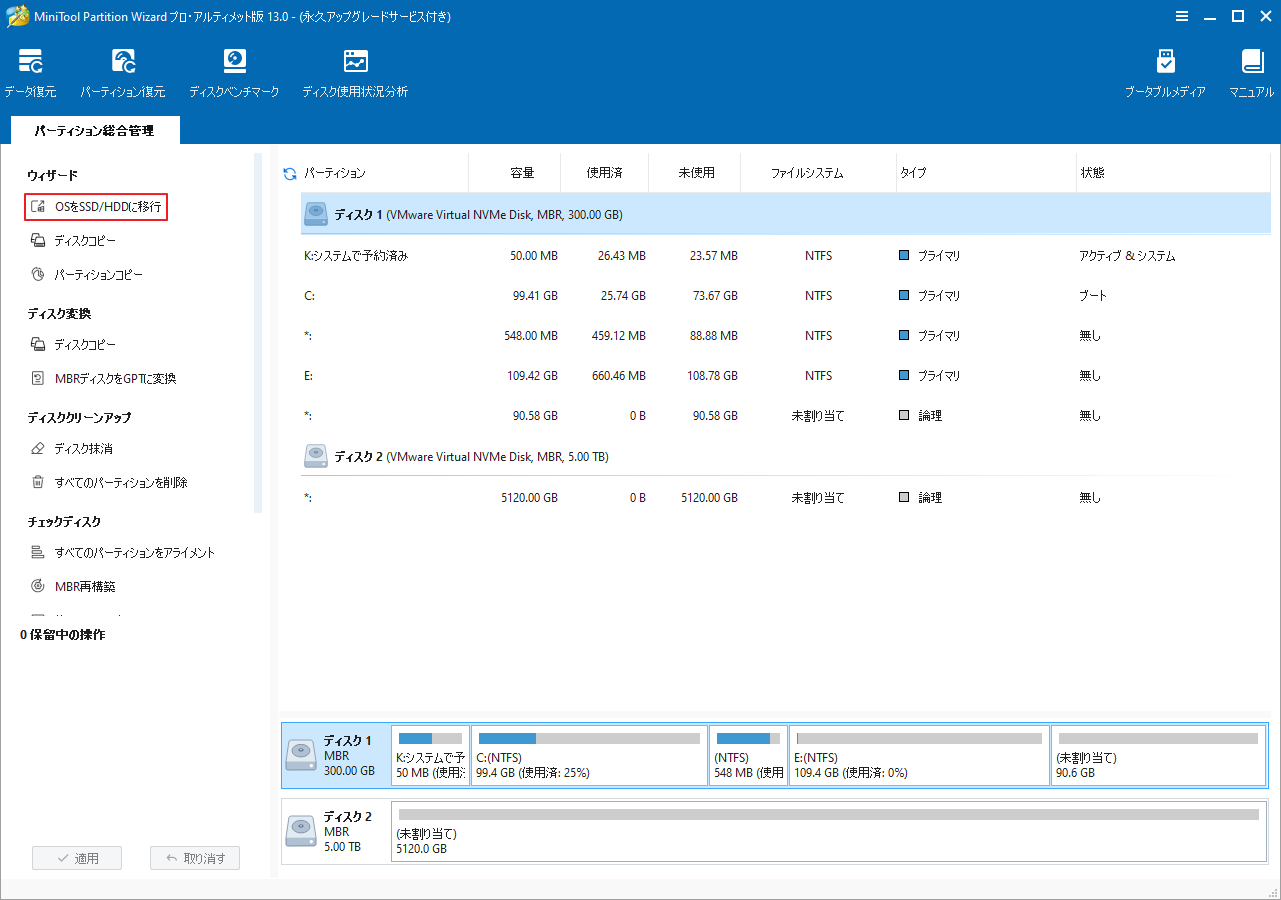Select the C: partition block in disk map
1281x900 pixels.
588,755
